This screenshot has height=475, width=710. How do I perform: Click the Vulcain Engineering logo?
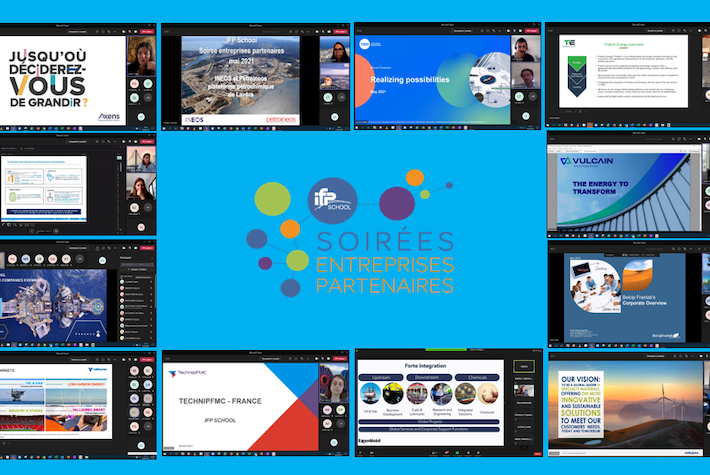click(x=585, y=161)
